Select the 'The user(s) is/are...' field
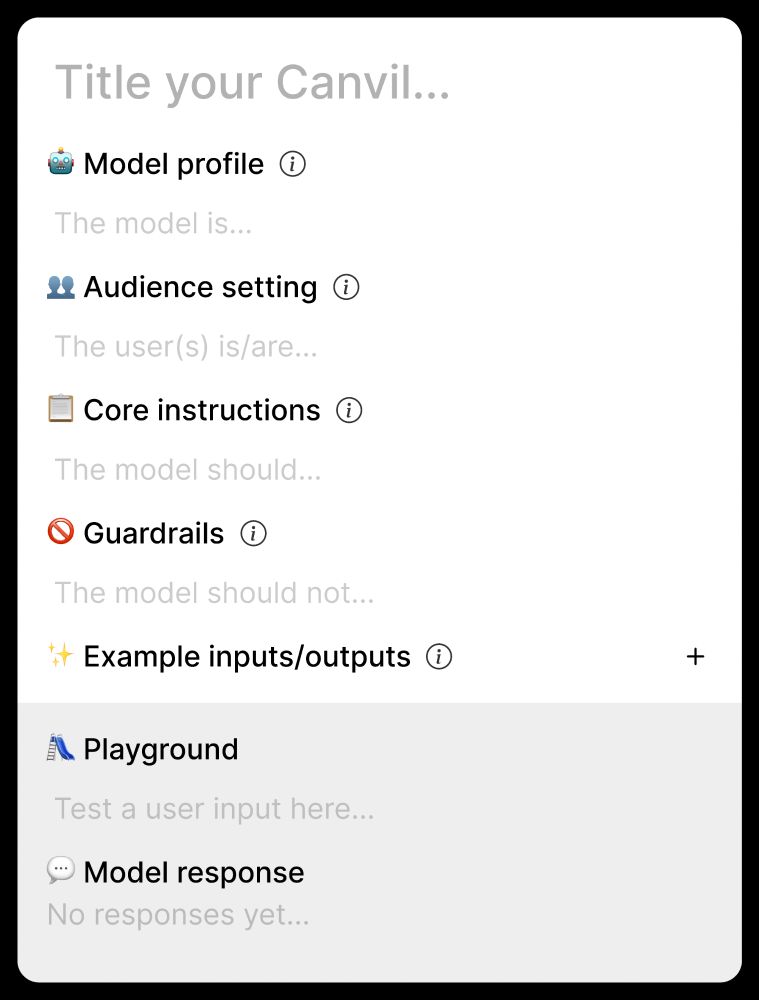This screenshot has width=759, height=1000. click(380, 346)
